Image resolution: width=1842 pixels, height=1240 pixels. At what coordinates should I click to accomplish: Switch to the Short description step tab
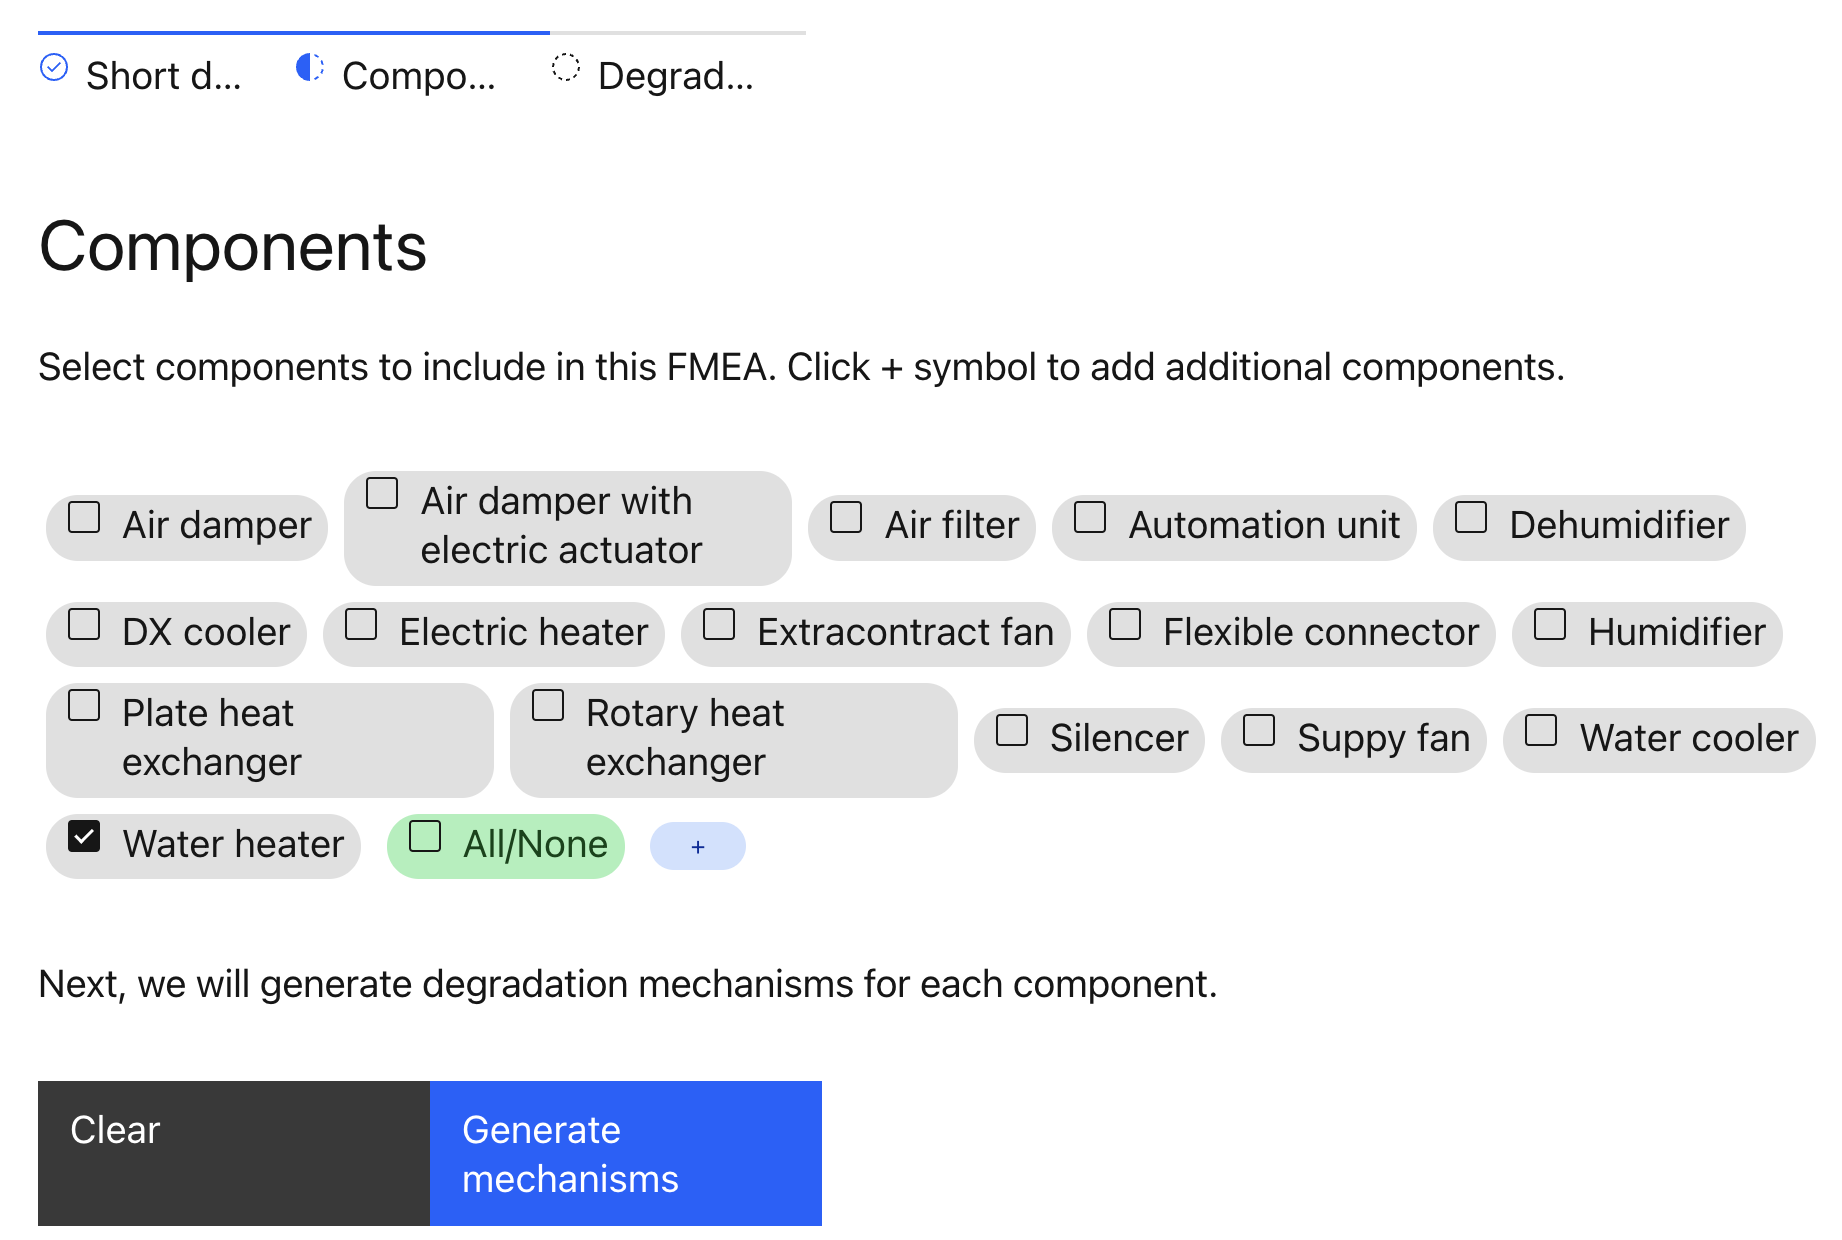(163, 76)
